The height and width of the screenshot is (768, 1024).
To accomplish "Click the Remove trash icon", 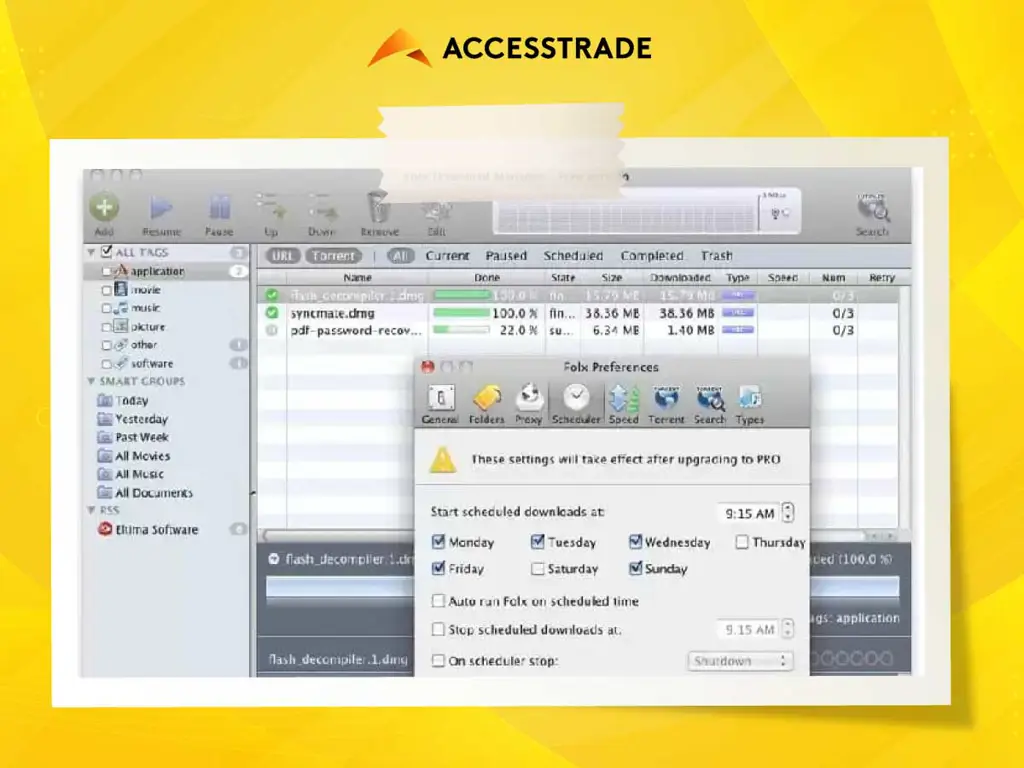I will 379,208.
